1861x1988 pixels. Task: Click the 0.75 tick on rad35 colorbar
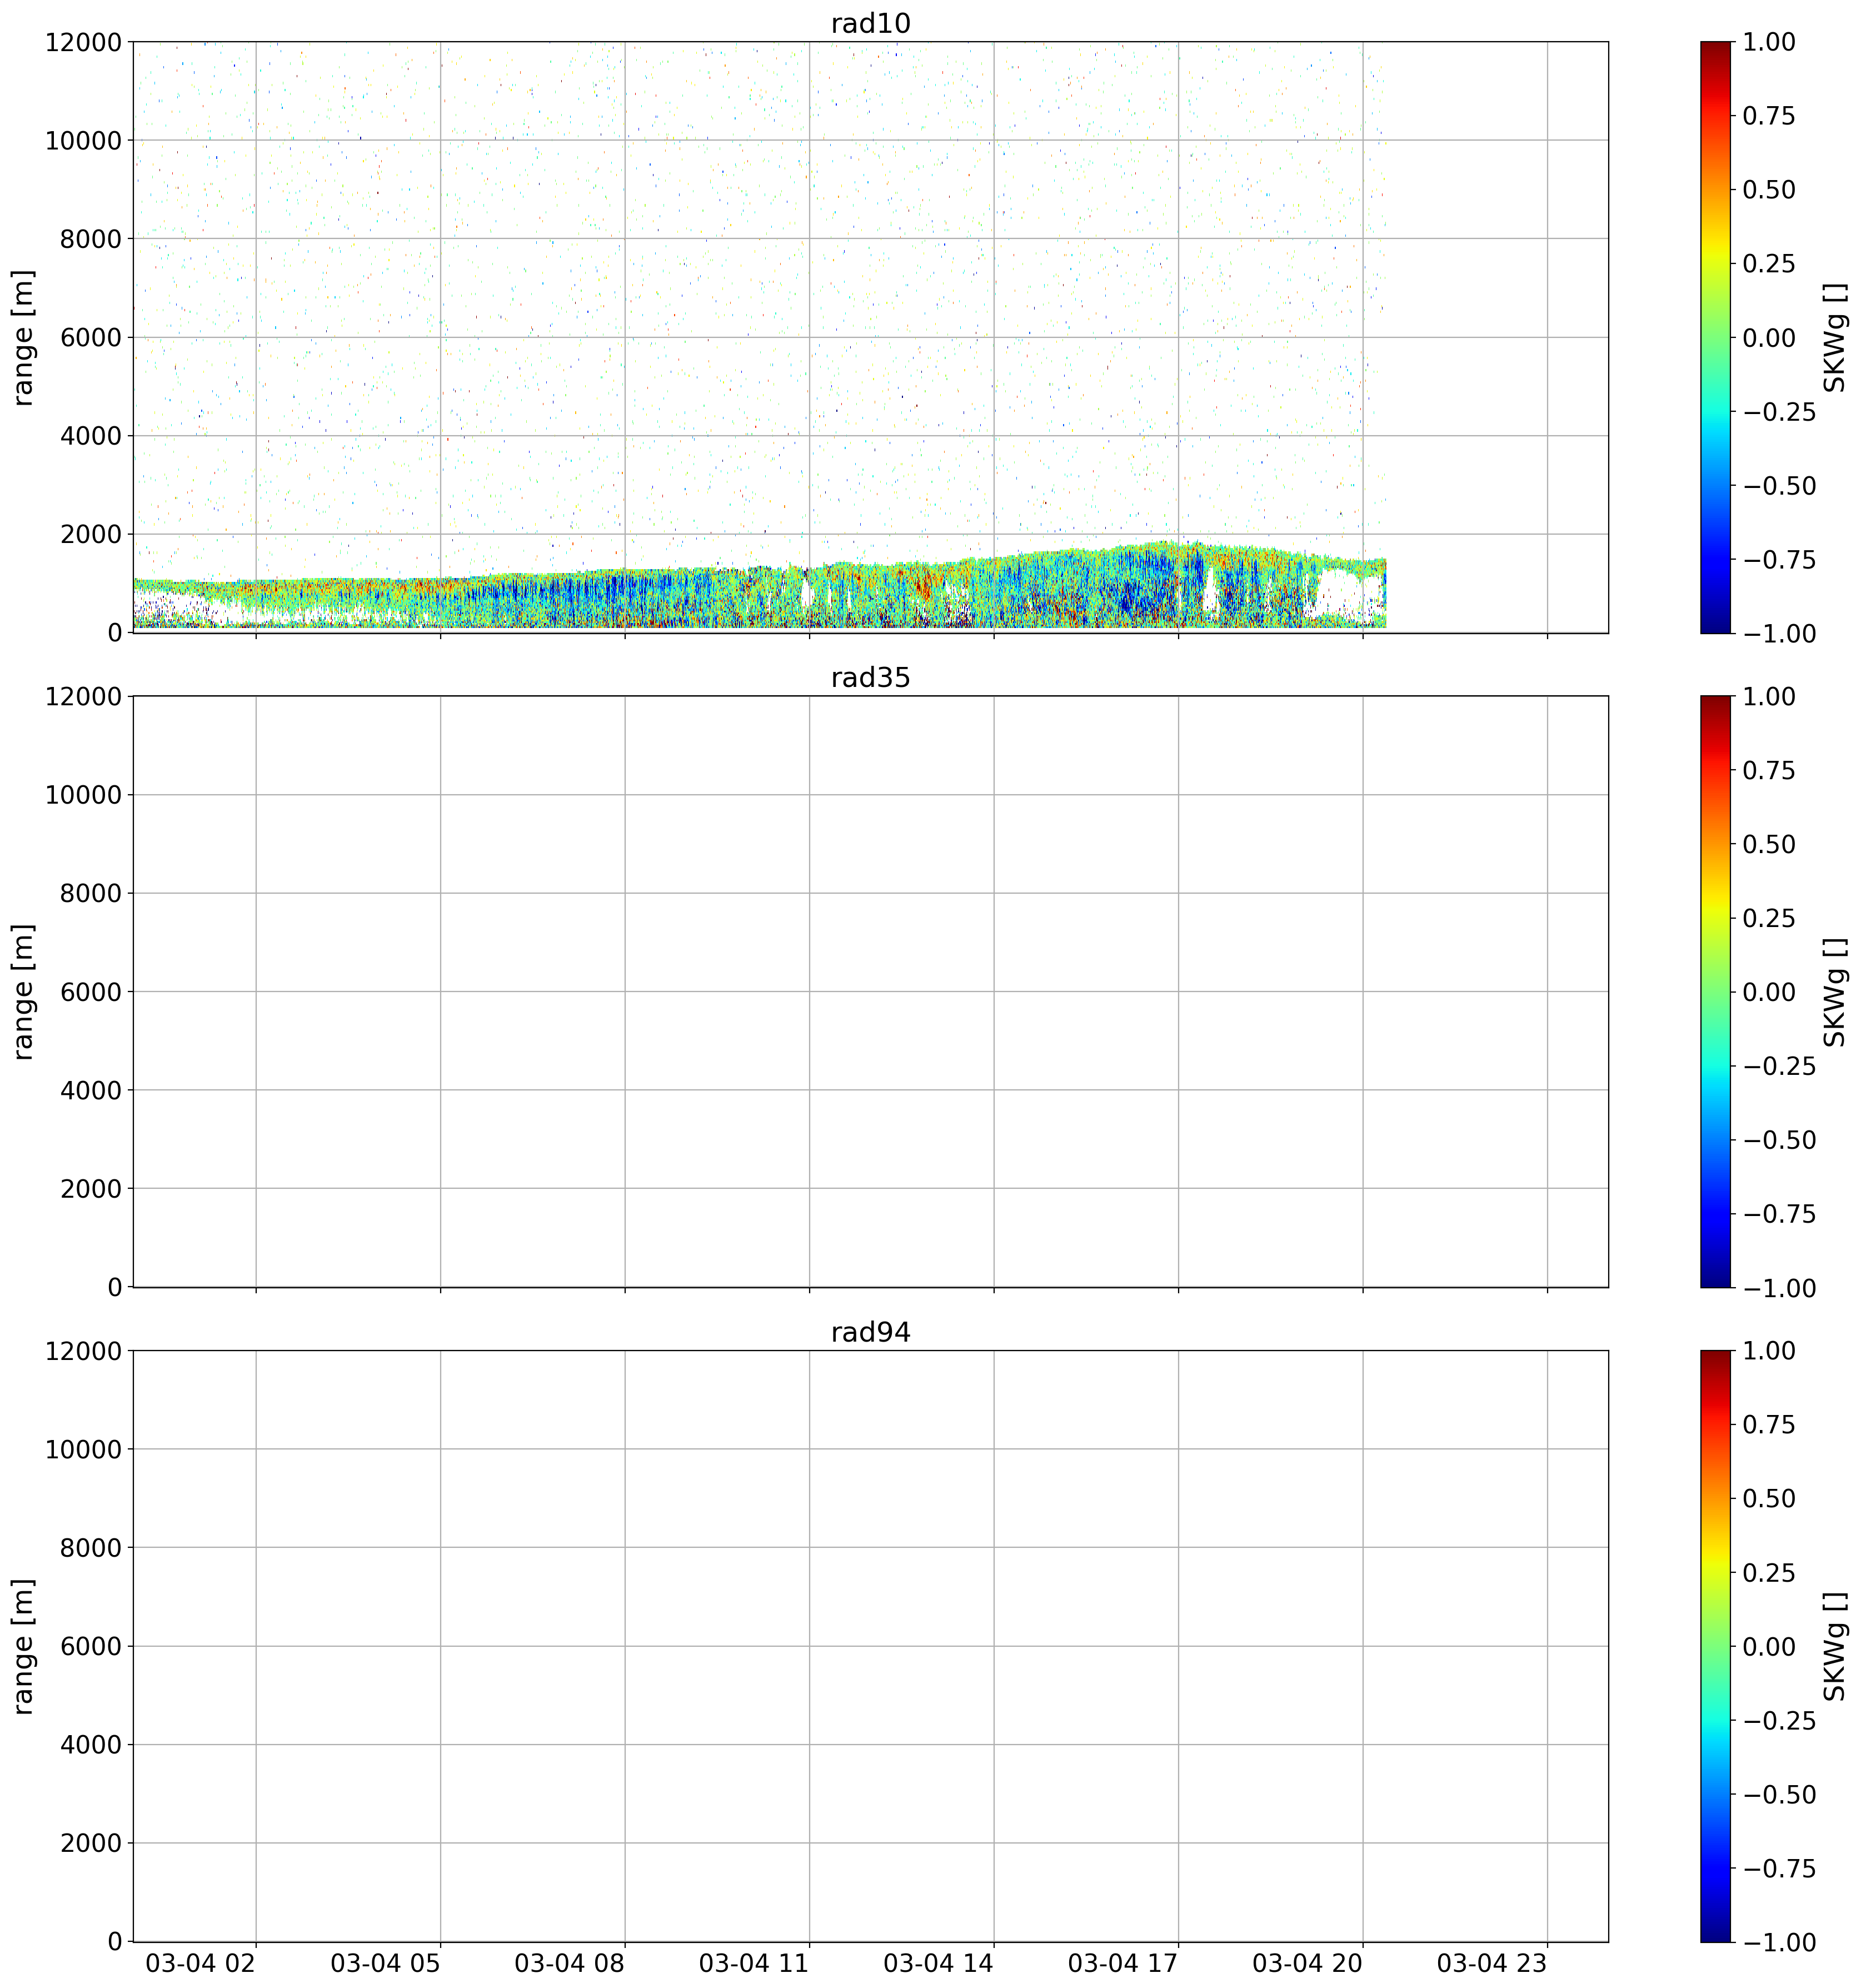[1769, 770]
